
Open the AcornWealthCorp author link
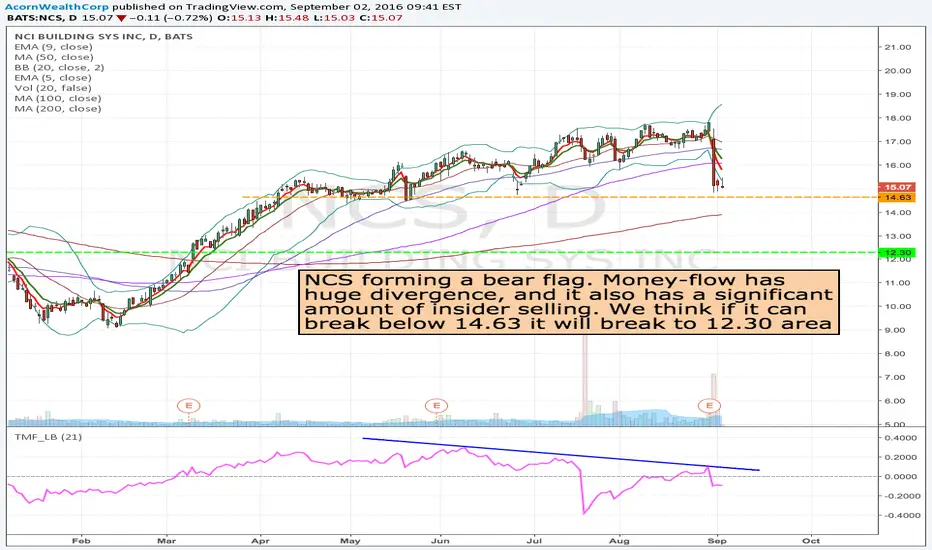coord(56,7)
